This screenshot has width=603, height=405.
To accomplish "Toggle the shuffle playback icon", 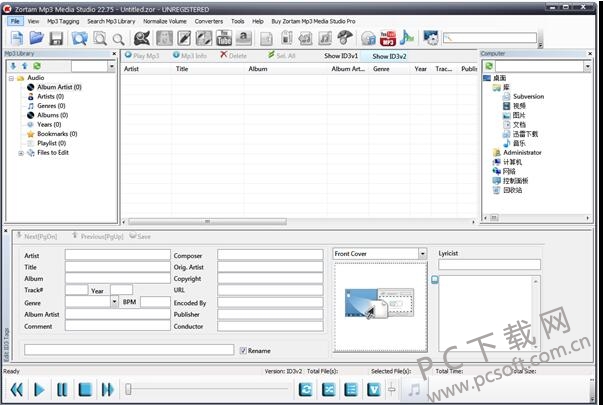I will point(328,390).
